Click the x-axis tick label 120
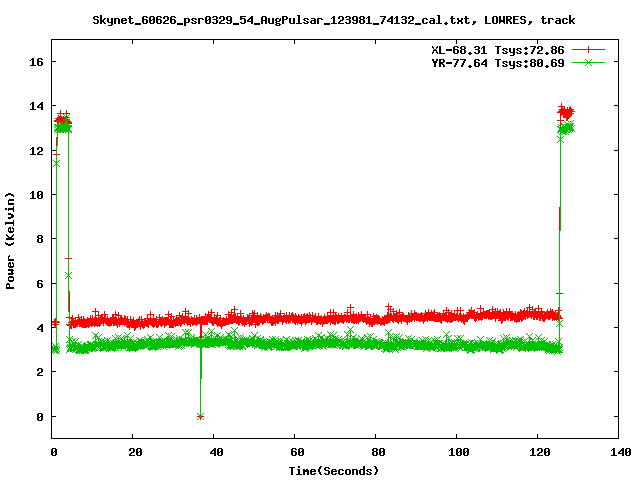Viewport: 640px width, 480px height. (539, 452)
